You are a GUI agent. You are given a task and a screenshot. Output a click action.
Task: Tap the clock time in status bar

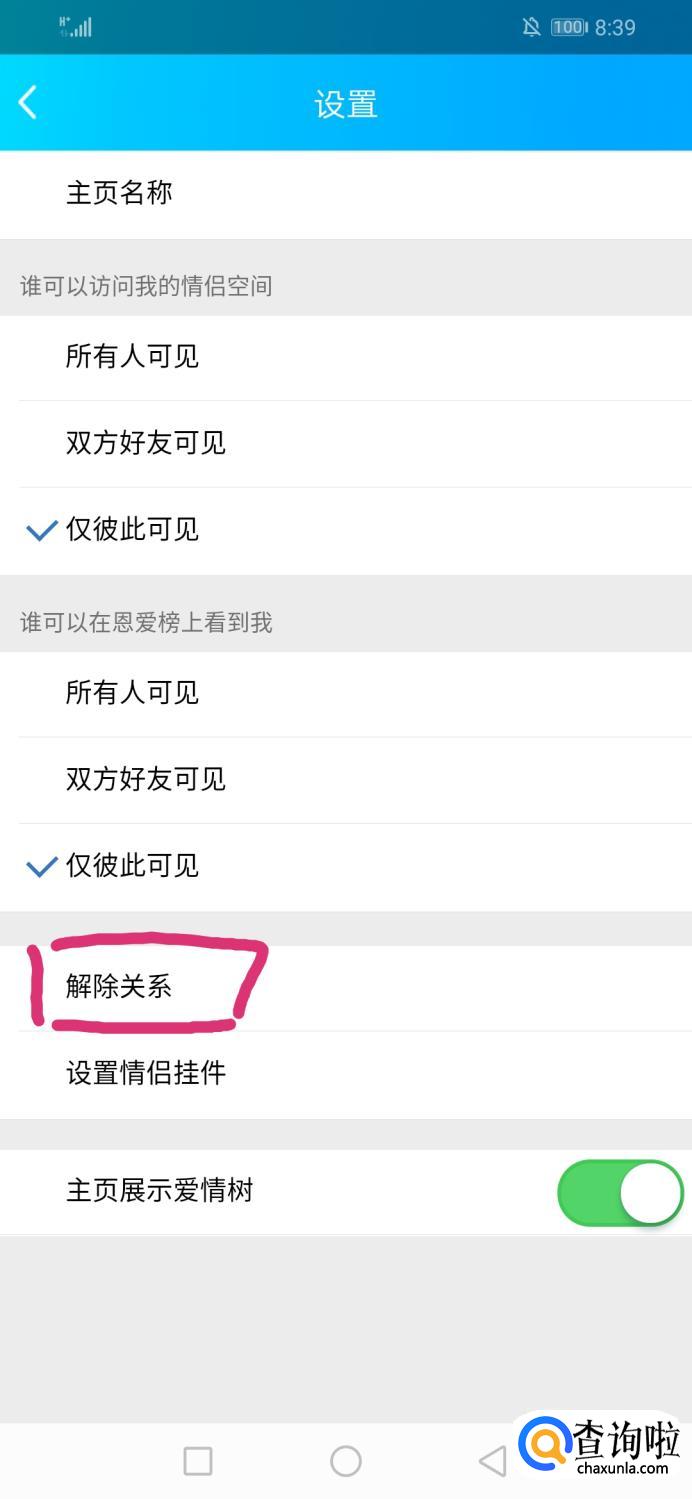615,27
